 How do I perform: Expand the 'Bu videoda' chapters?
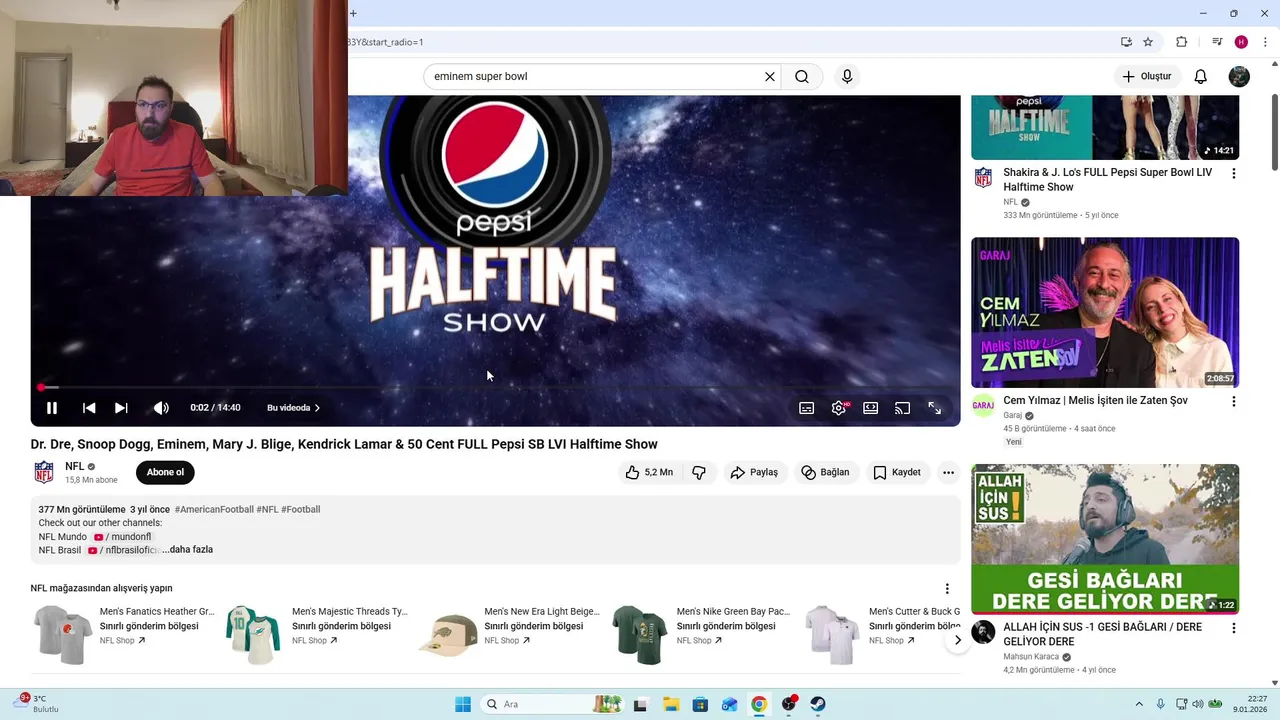click(x=293, y=408)
